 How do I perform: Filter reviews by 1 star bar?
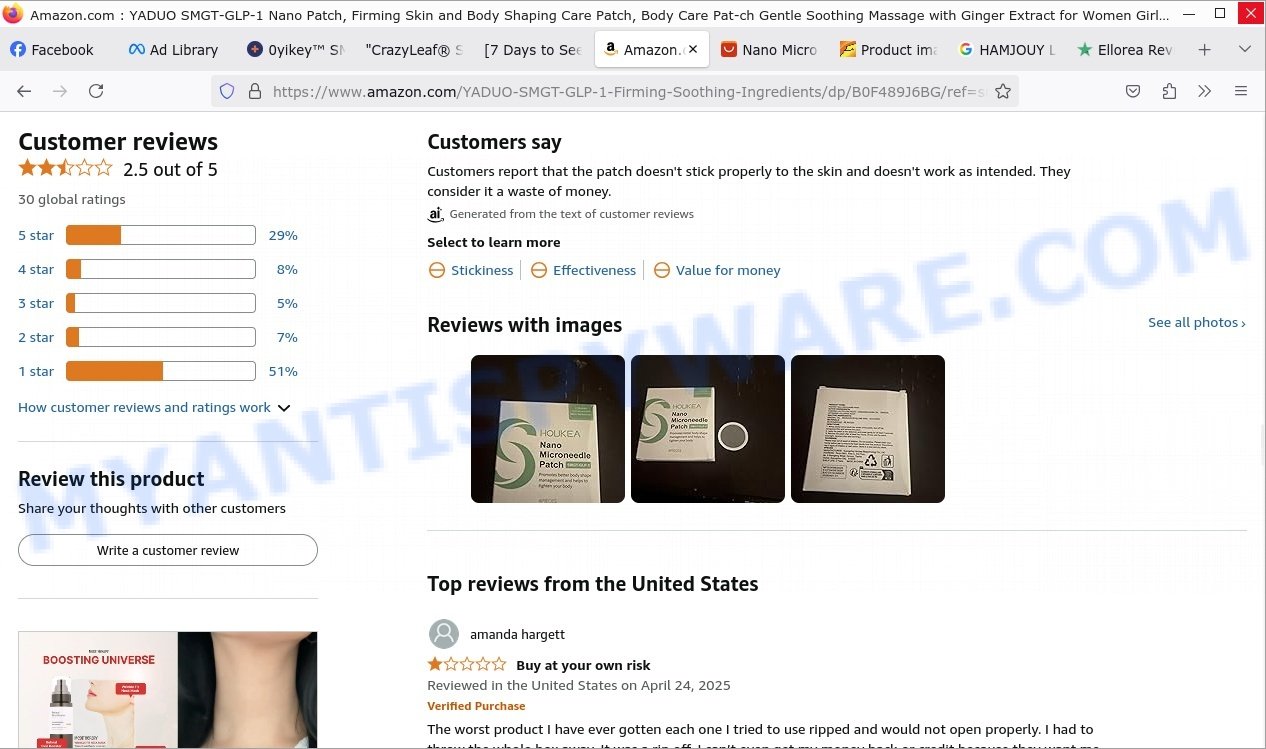coord(158,371)
